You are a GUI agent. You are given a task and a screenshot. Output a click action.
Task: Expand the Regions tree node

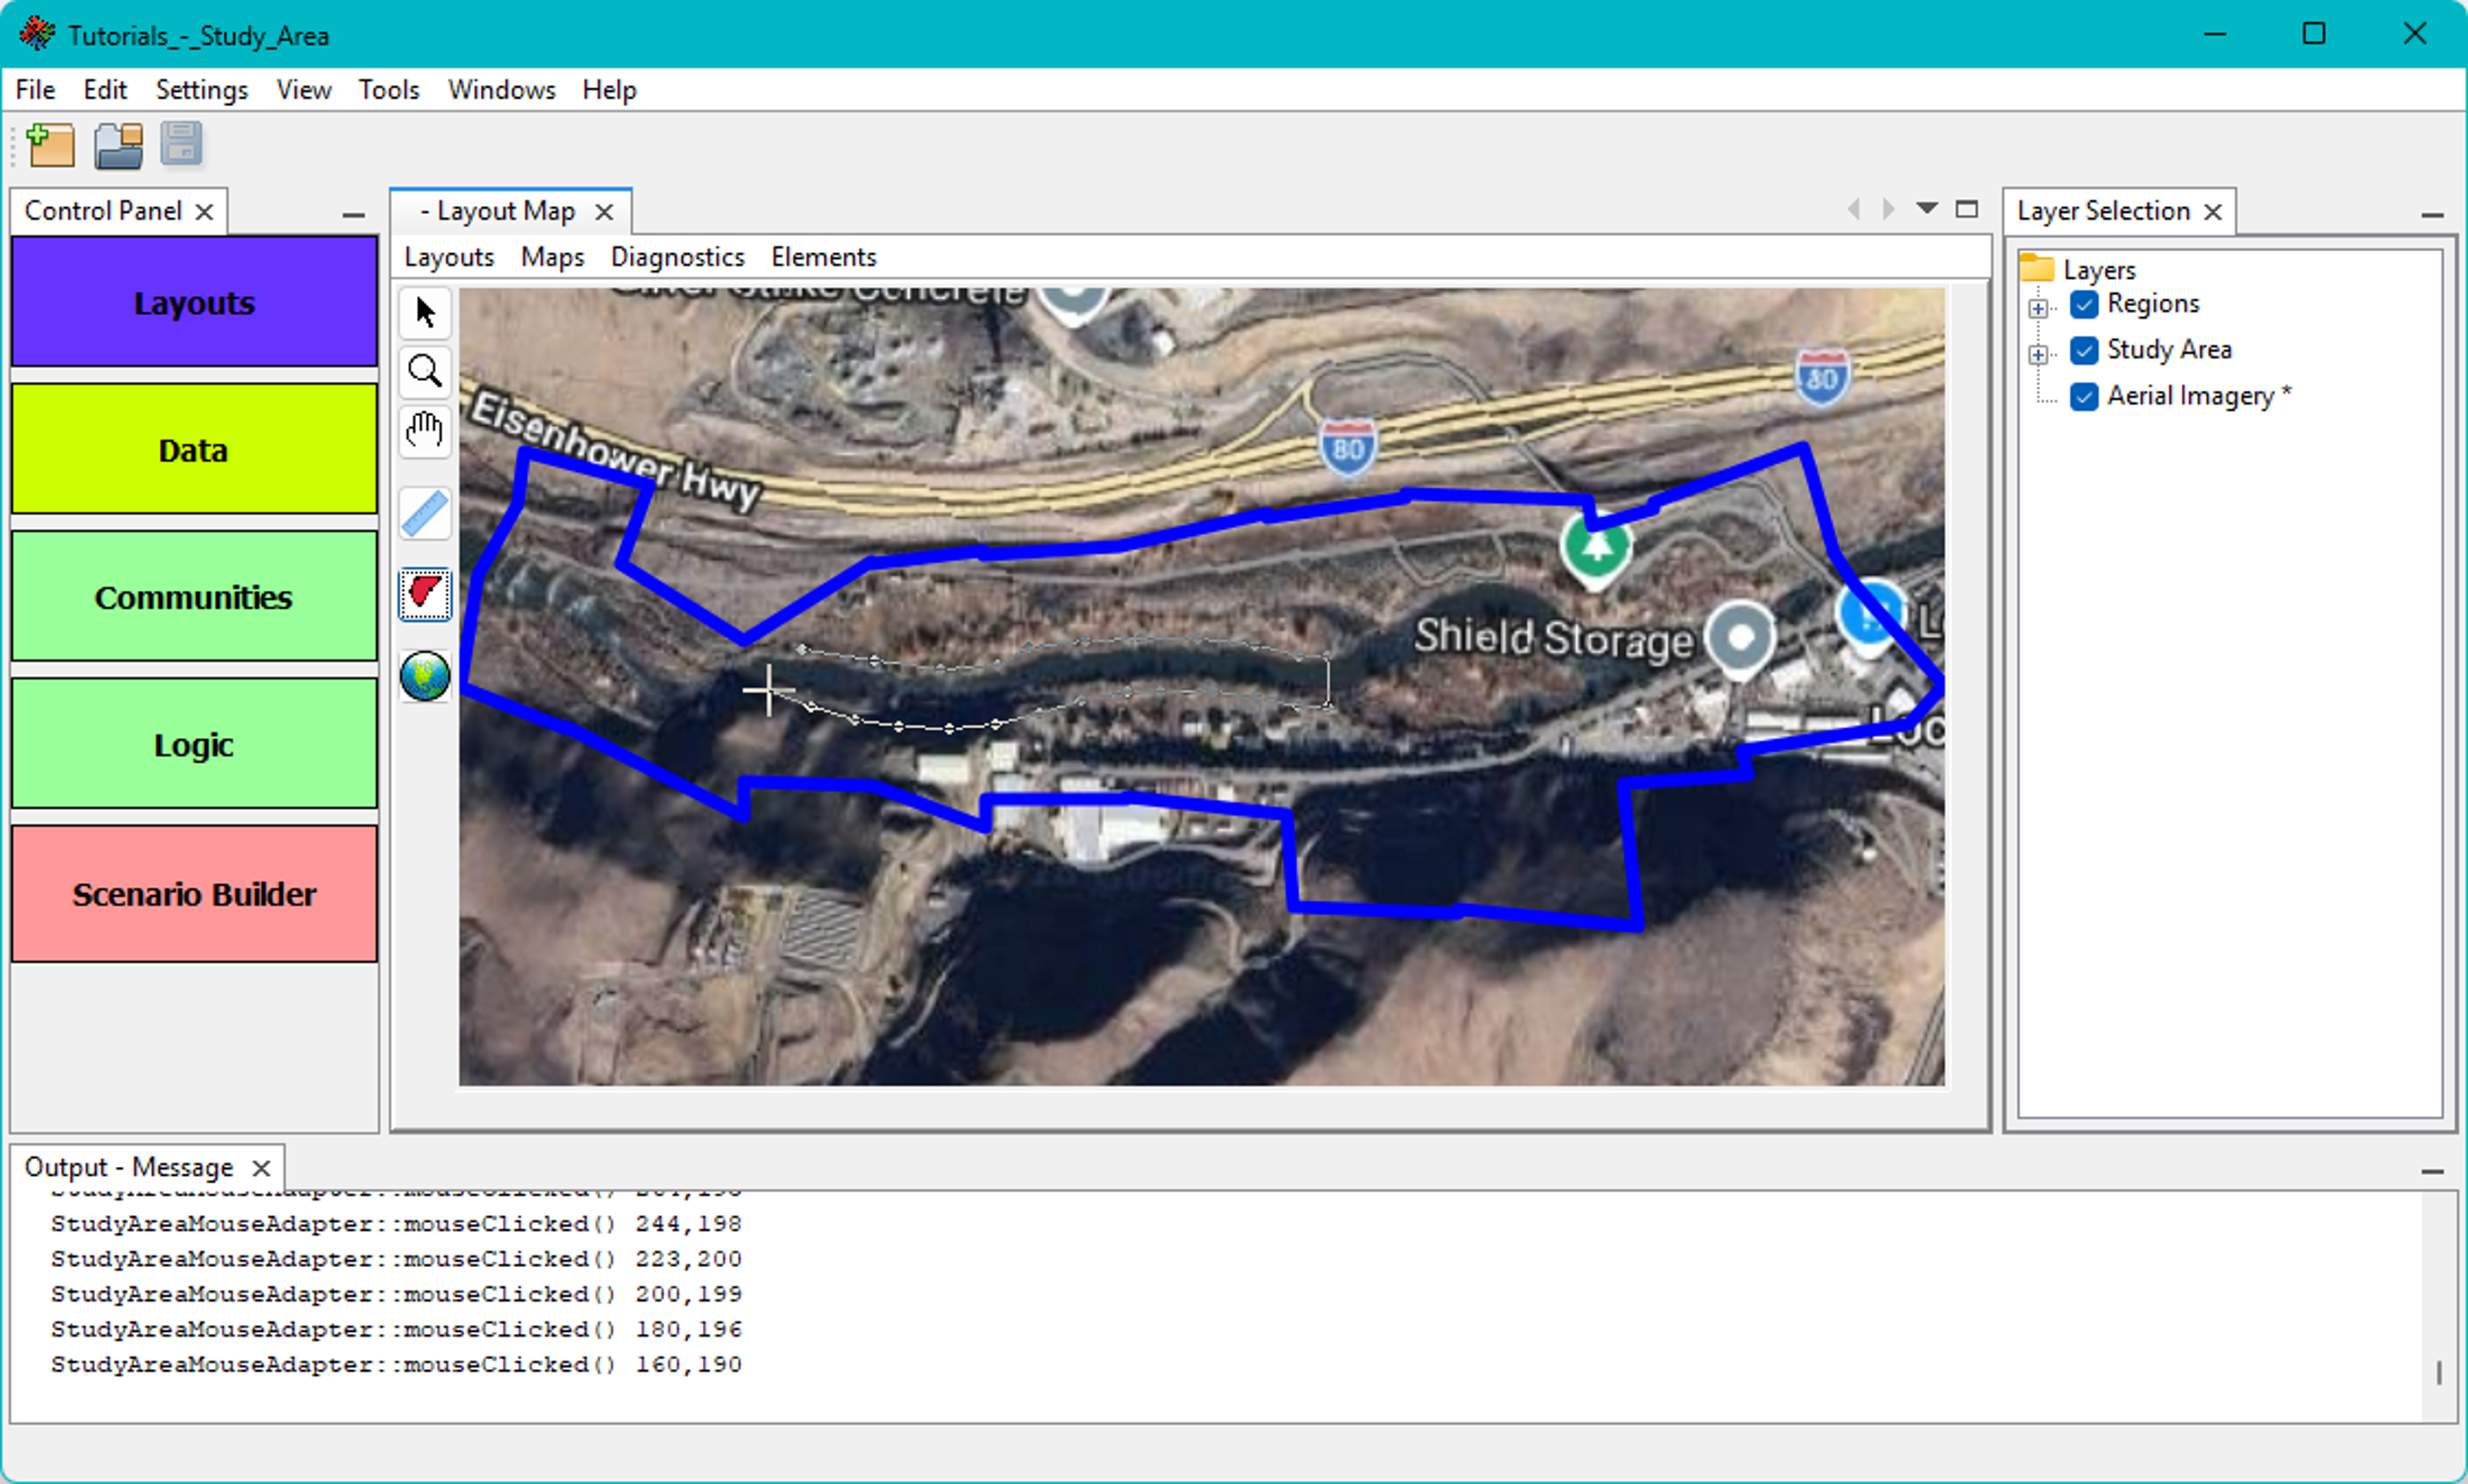point(2038,308)
